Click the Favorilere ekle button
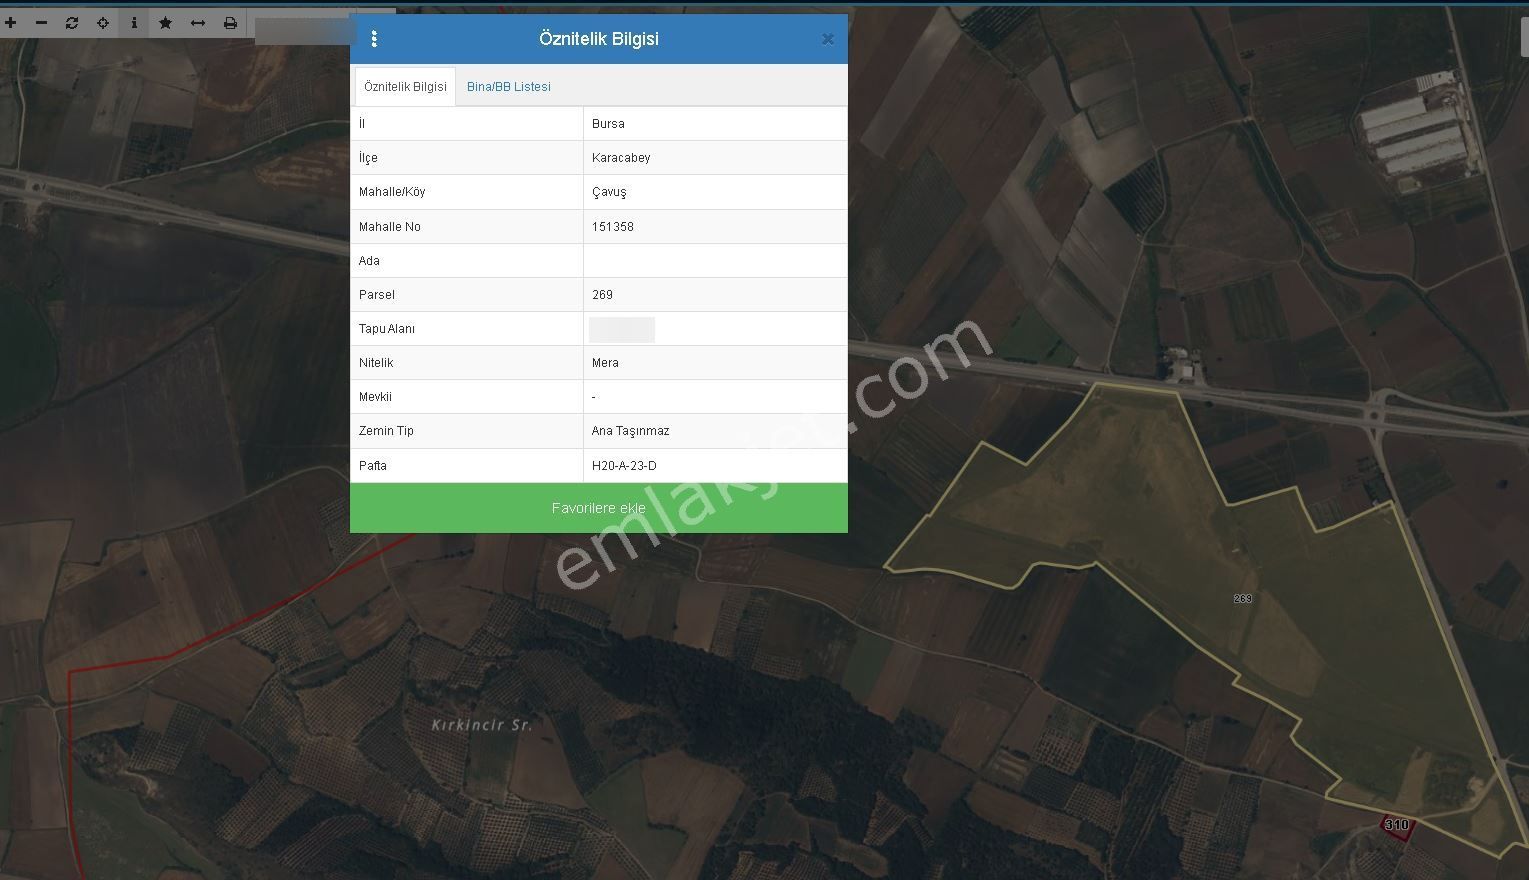 click(x=599, y=508)
